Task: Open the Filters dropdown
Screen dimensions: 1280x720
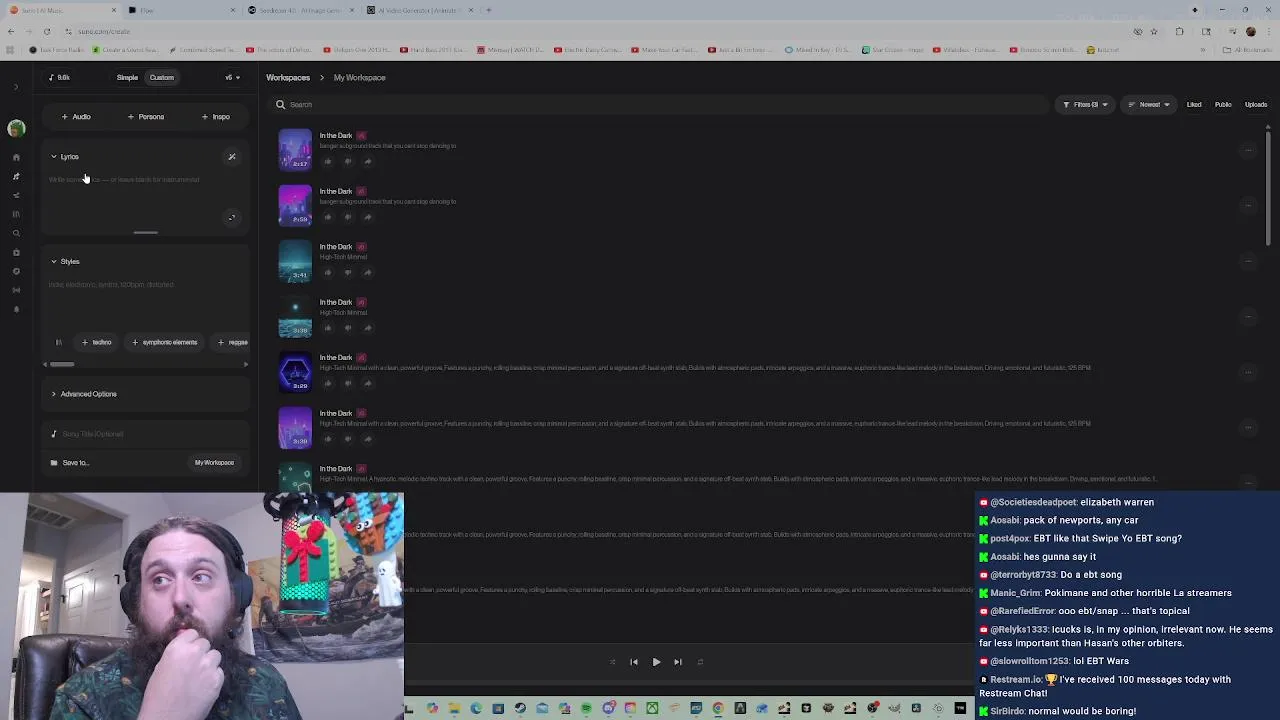Action: [x=1085, y=104]
